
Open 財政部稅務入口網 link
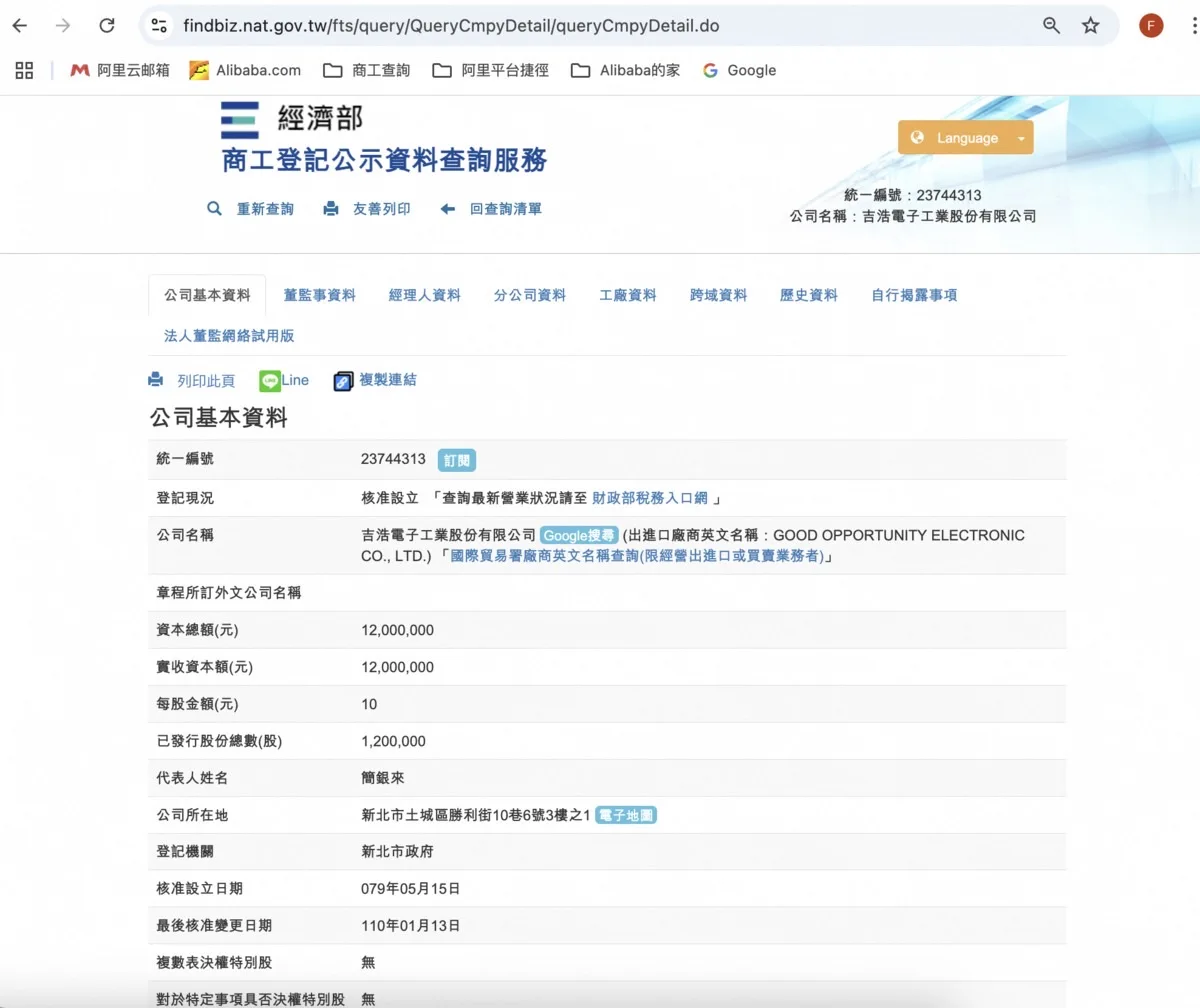click(650, 497)
